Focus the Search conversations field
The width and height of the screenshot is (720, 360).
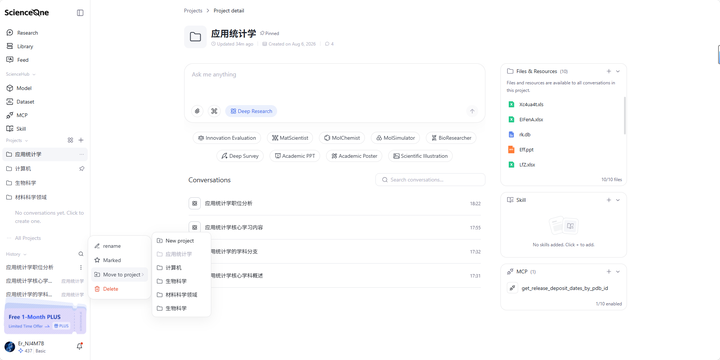click(x=430, y=180)
